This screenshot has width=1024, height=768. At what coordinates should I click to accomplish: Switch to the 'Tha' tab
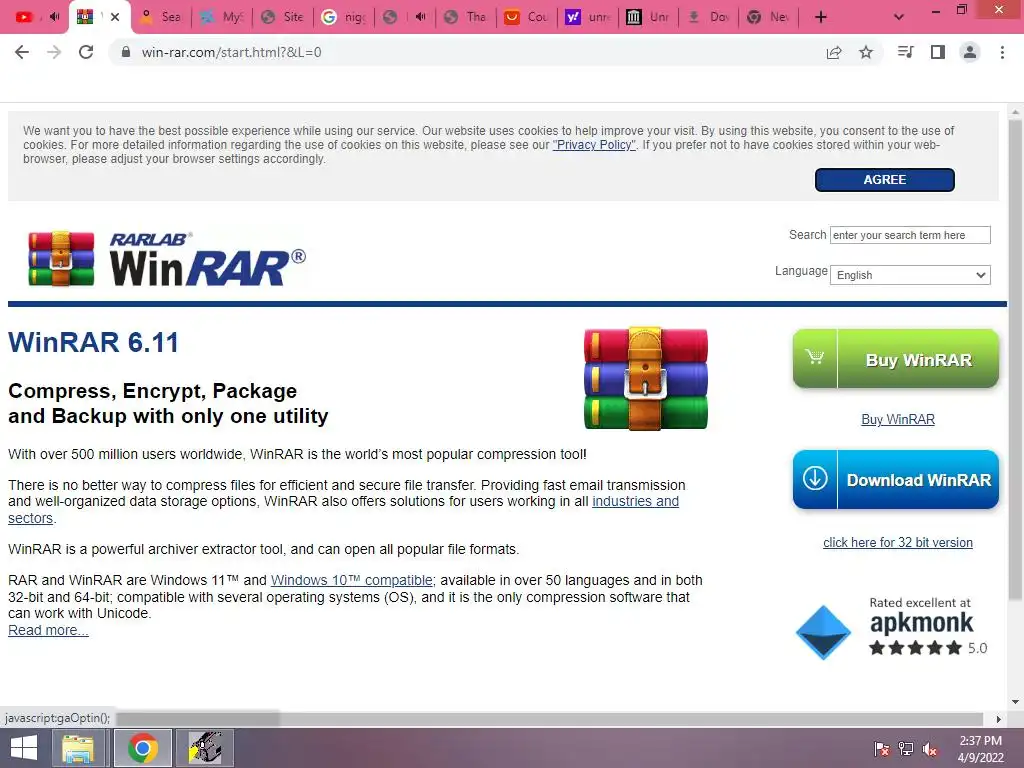466,17
